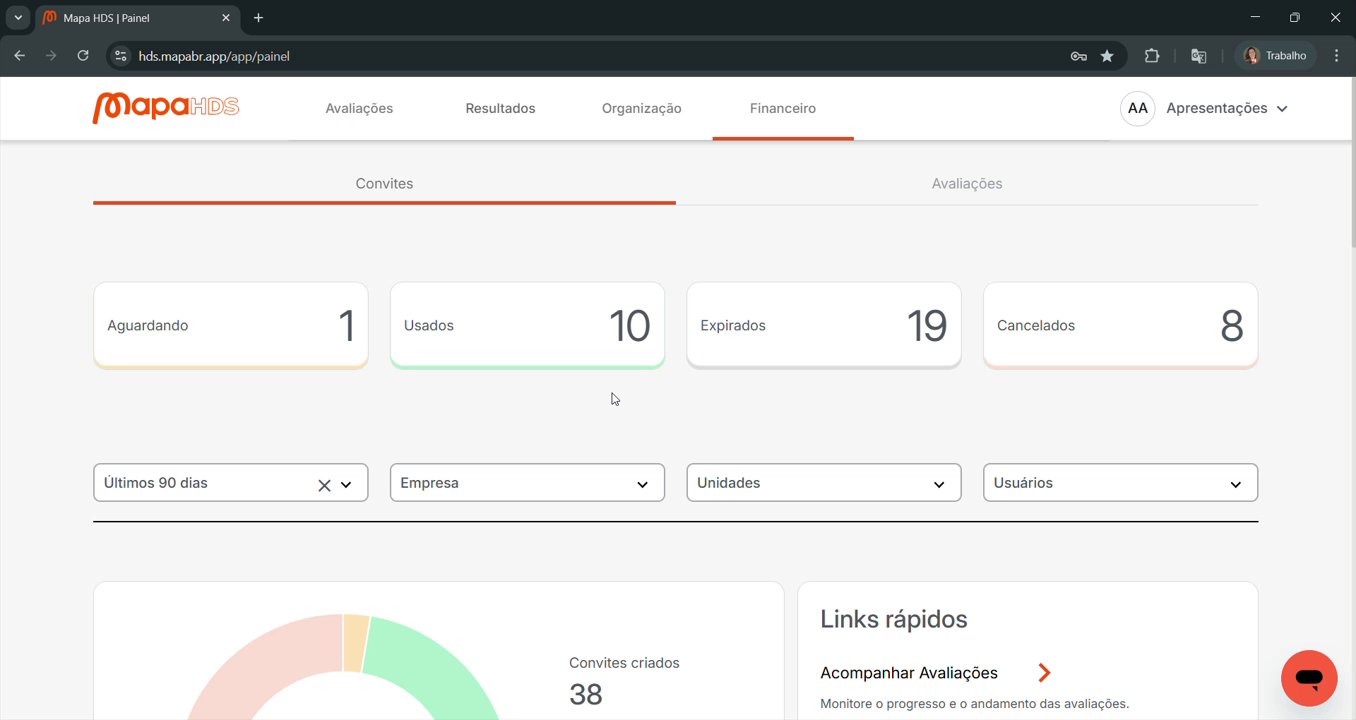Image resolution: width=1356 pixels, height=720 pixels.
Task: Clear the Últimos 90 dias filter with X
Action: [324, 485]
